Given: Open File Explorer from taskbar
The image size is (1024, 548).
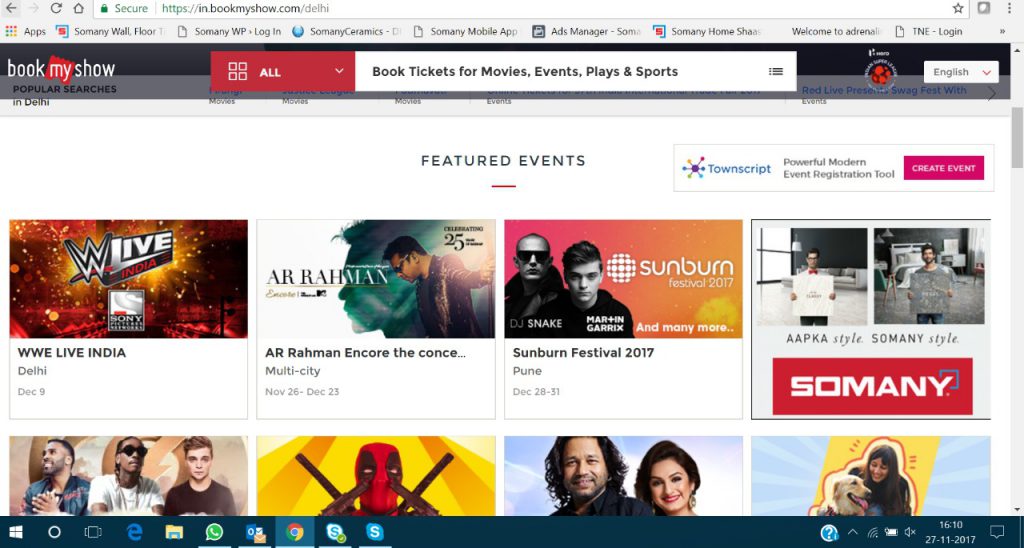Looking at the screenshot, I should coord(174,532).
